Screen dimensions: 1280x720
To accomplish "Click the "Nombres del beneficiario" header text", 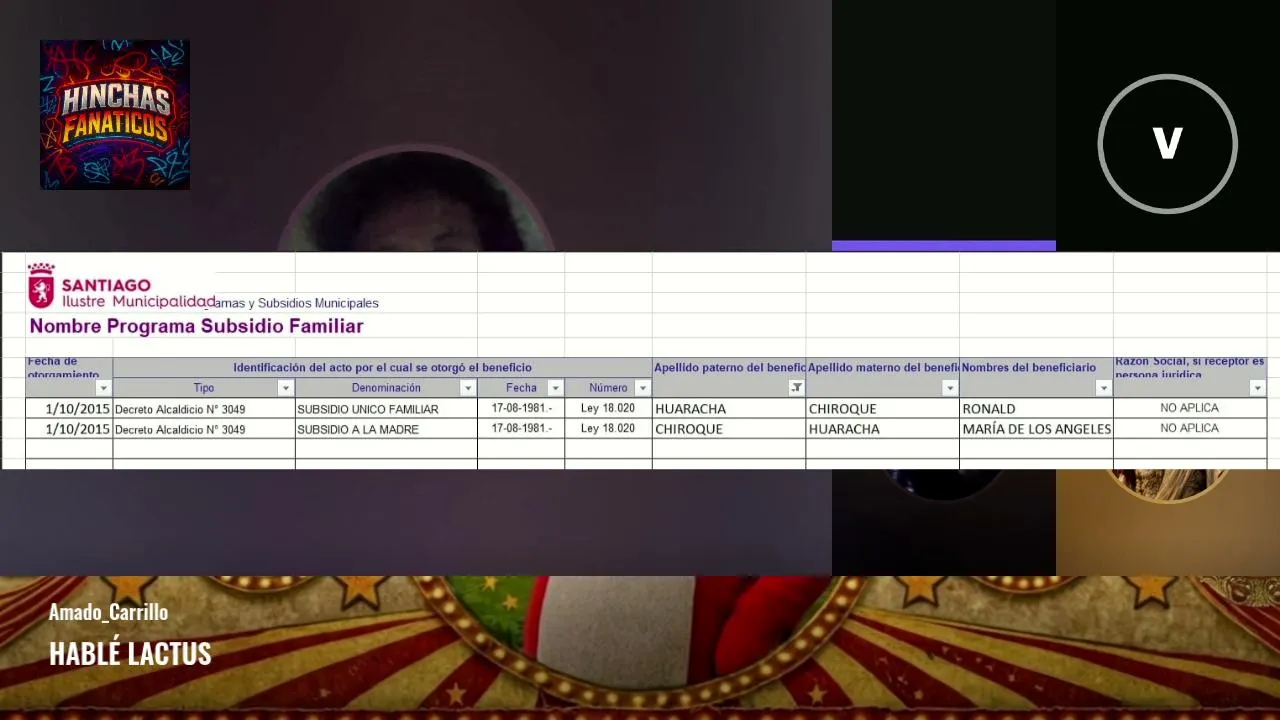I will pyautogui.click(x=1029, y=368).
